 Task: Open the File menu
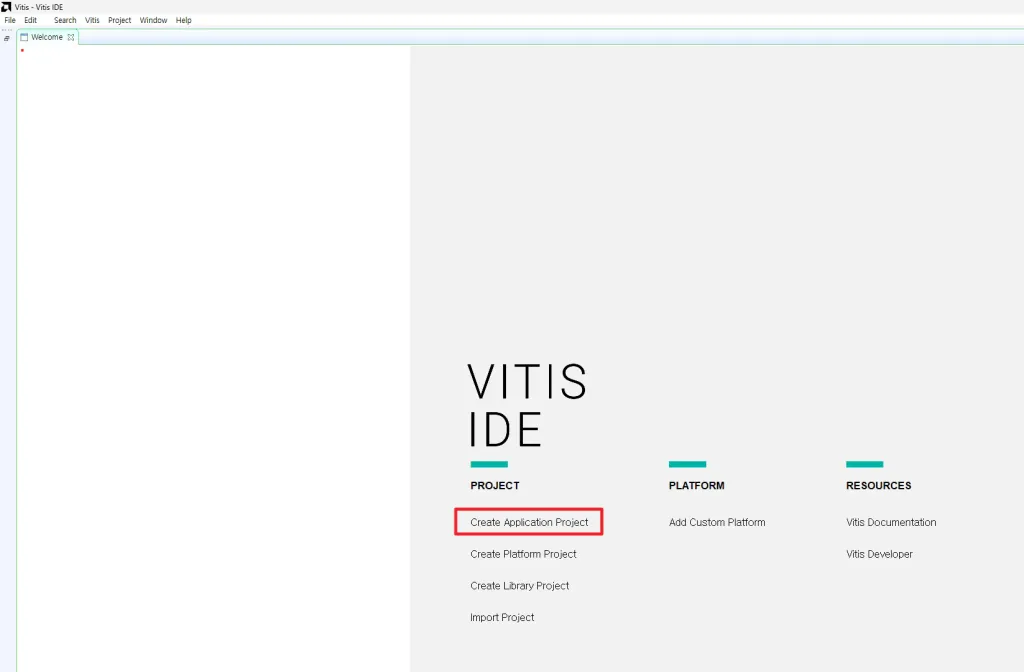pos(10,20)
